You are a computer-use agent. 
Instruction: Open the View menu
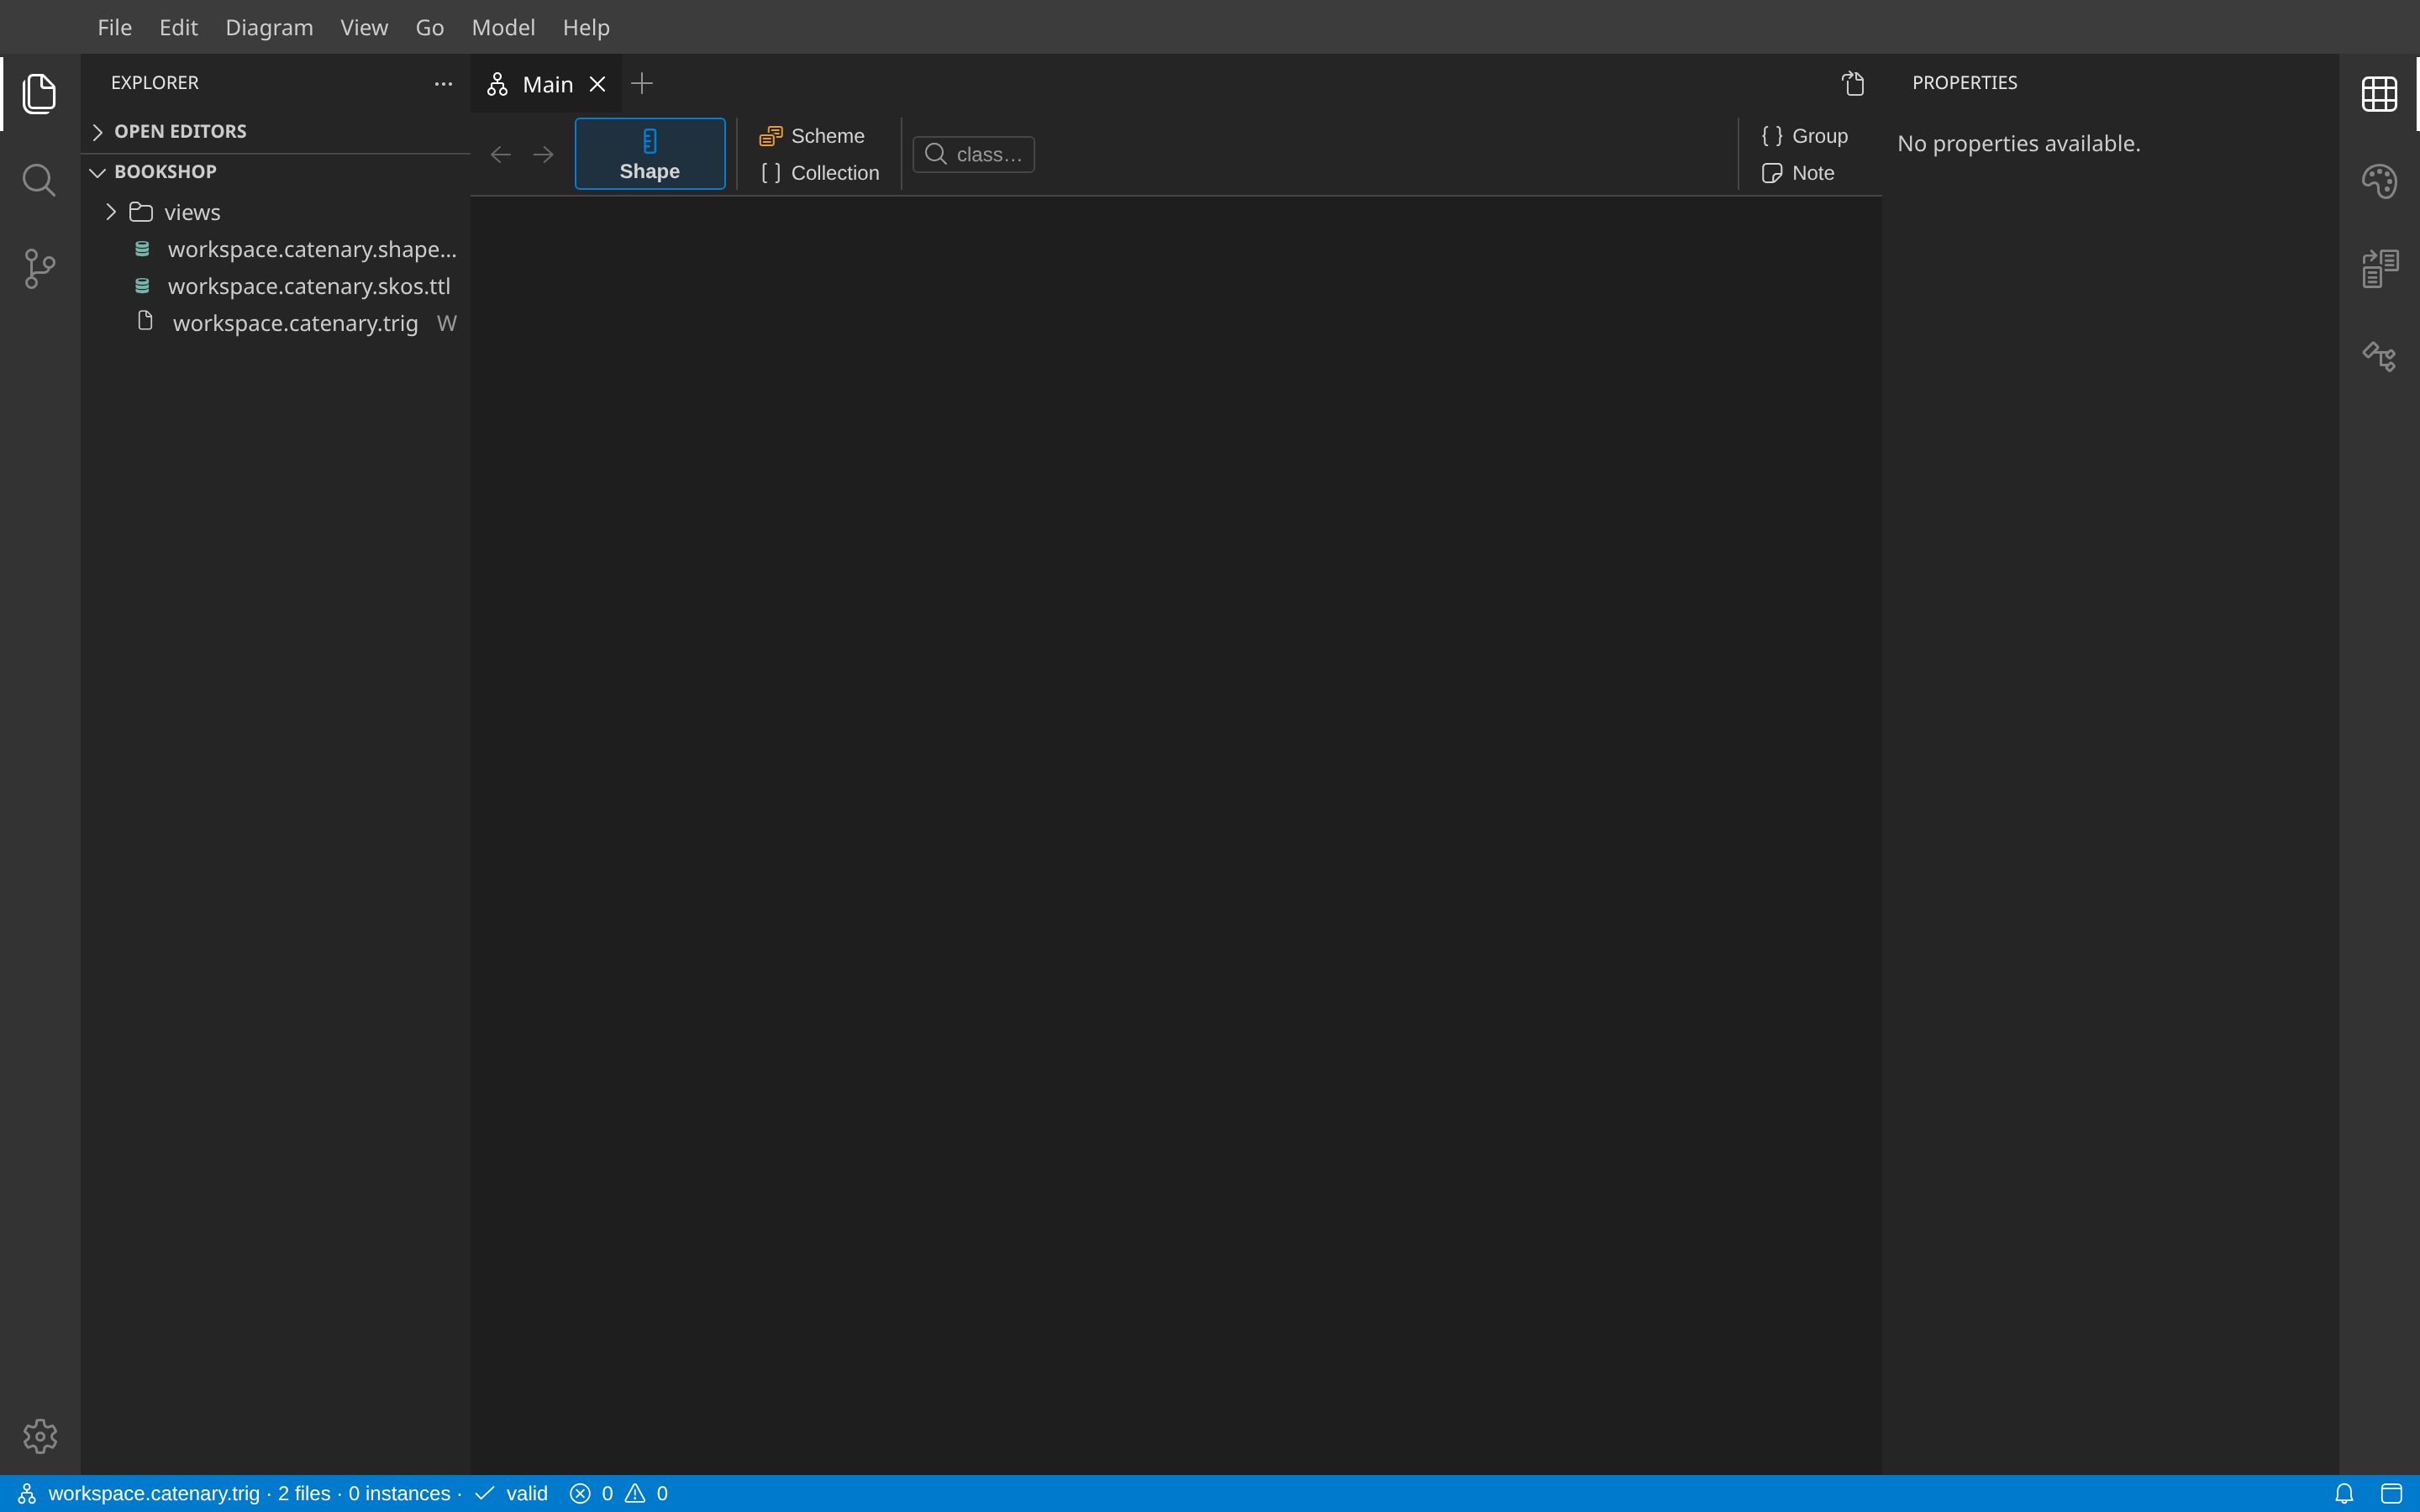click(364, 28)
